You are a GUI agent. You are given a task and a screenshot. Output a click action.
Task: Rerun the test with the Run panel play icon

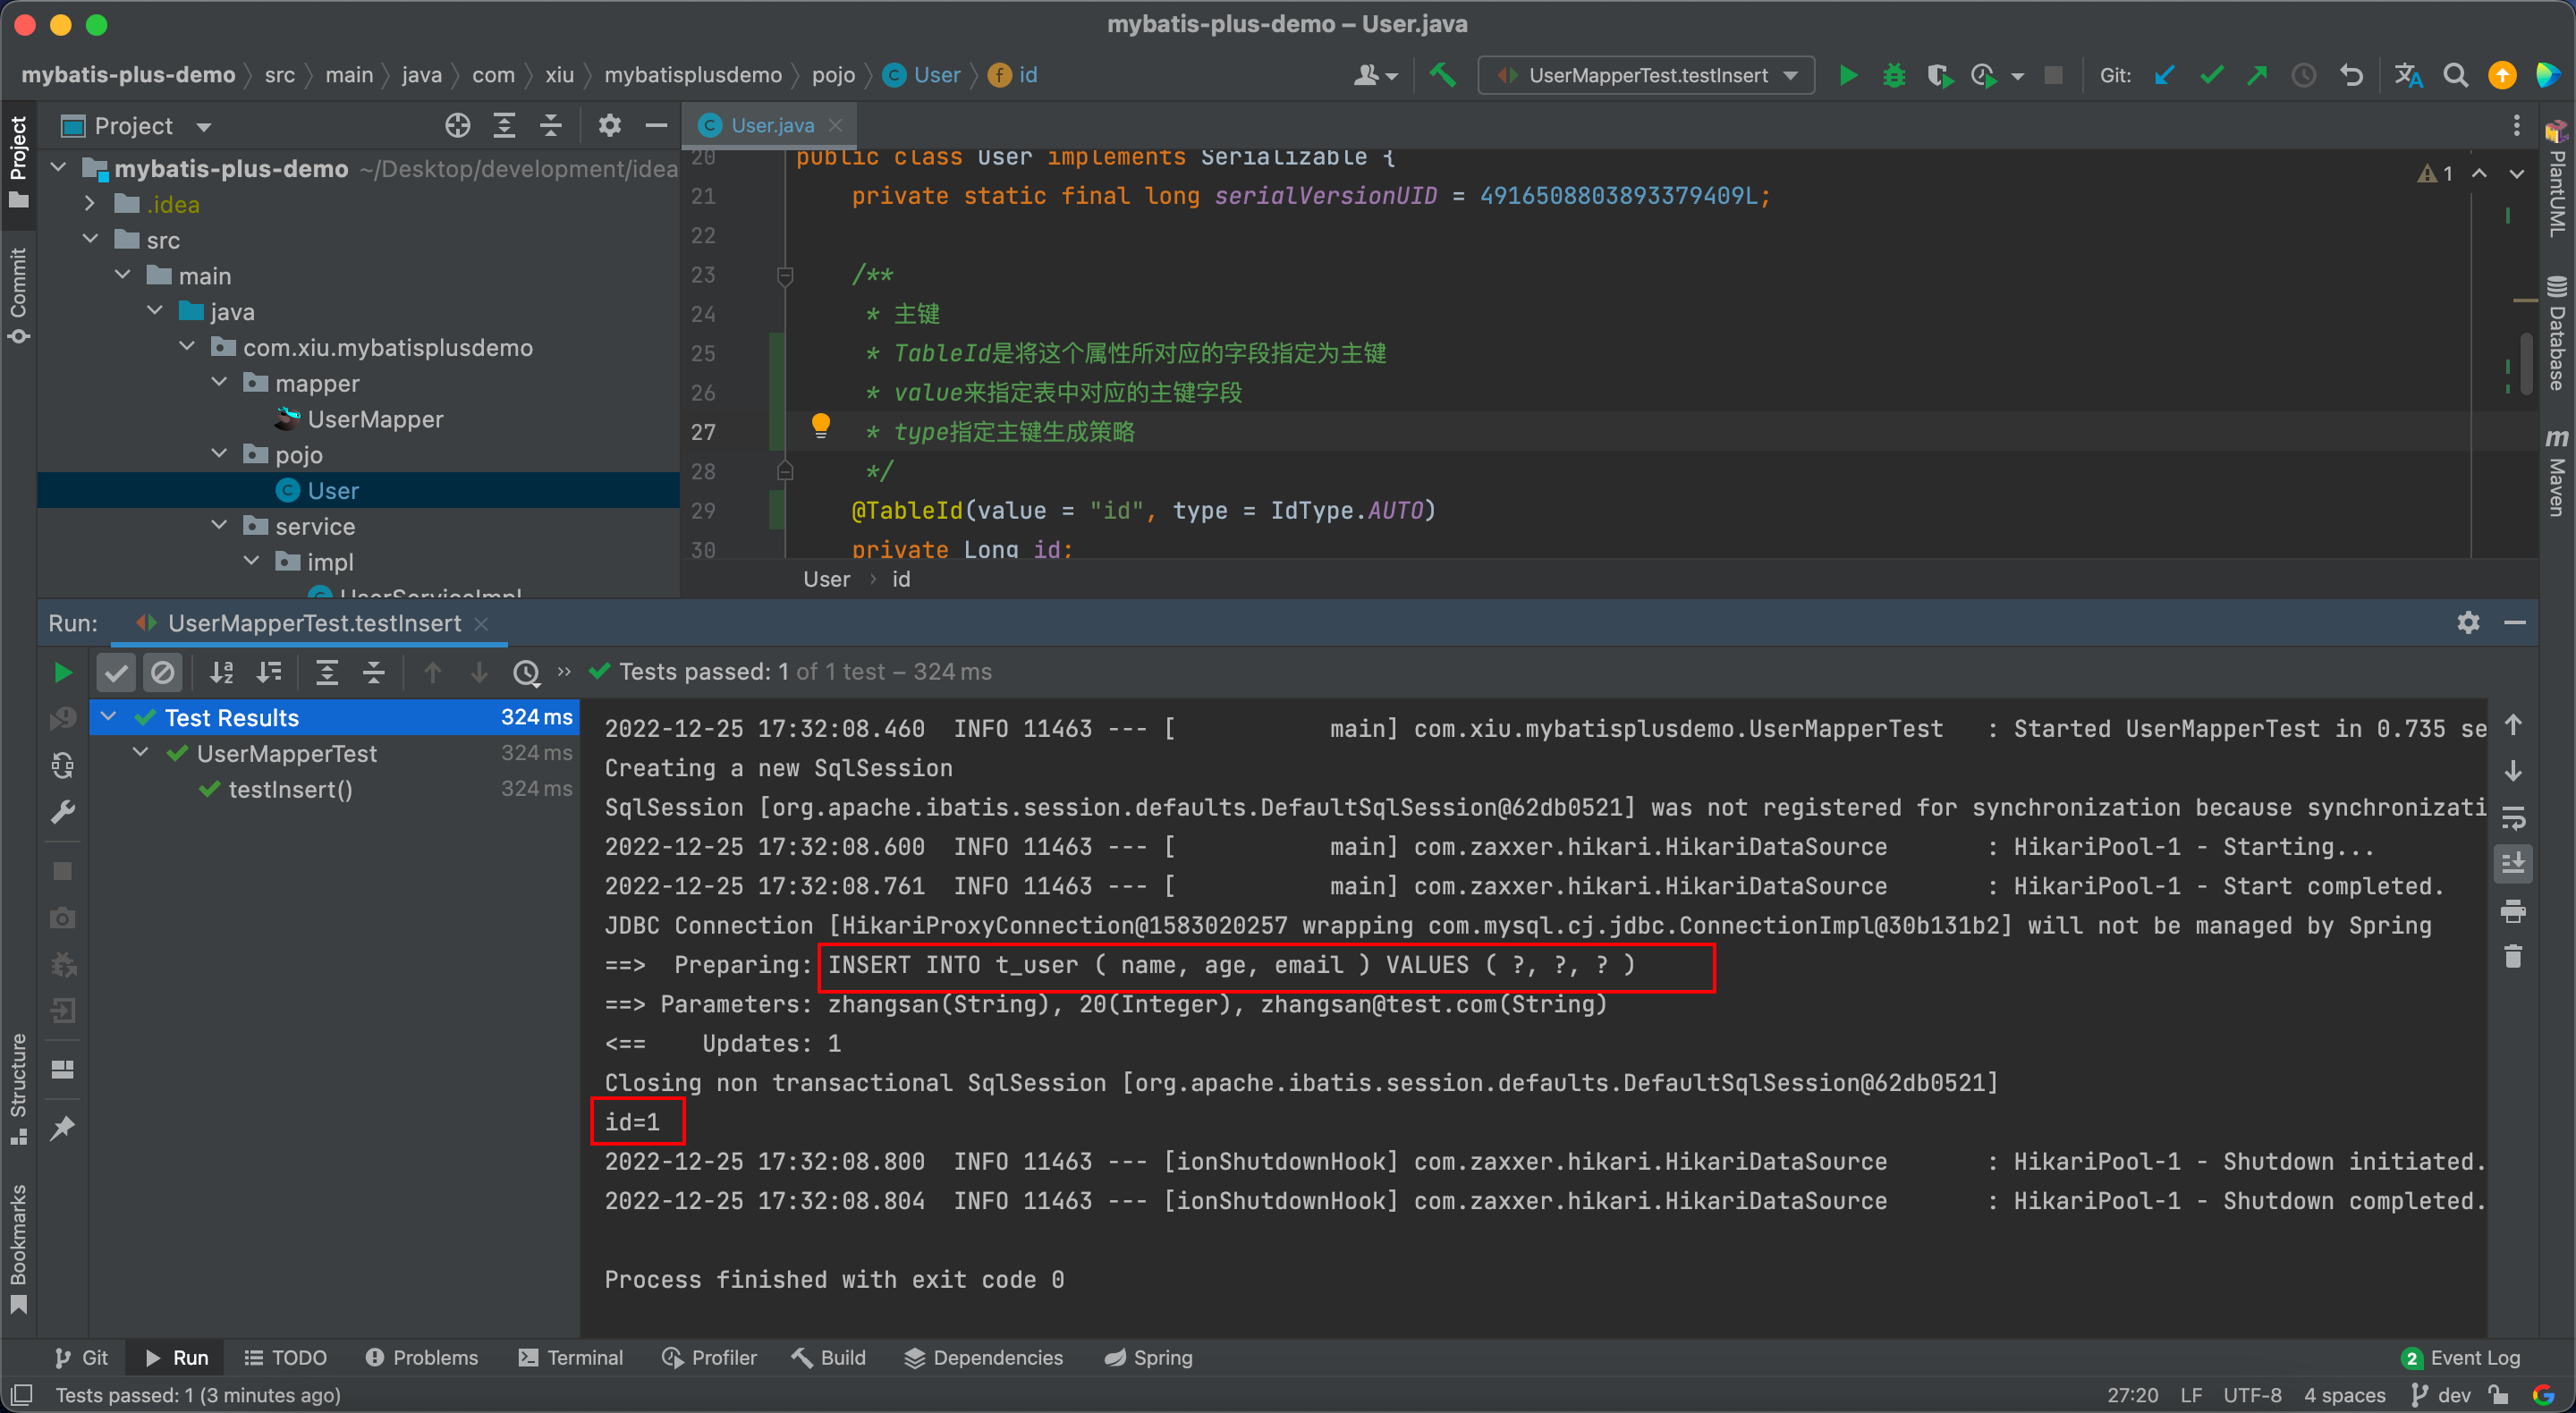pyautogui.click(x=62, y=672)
